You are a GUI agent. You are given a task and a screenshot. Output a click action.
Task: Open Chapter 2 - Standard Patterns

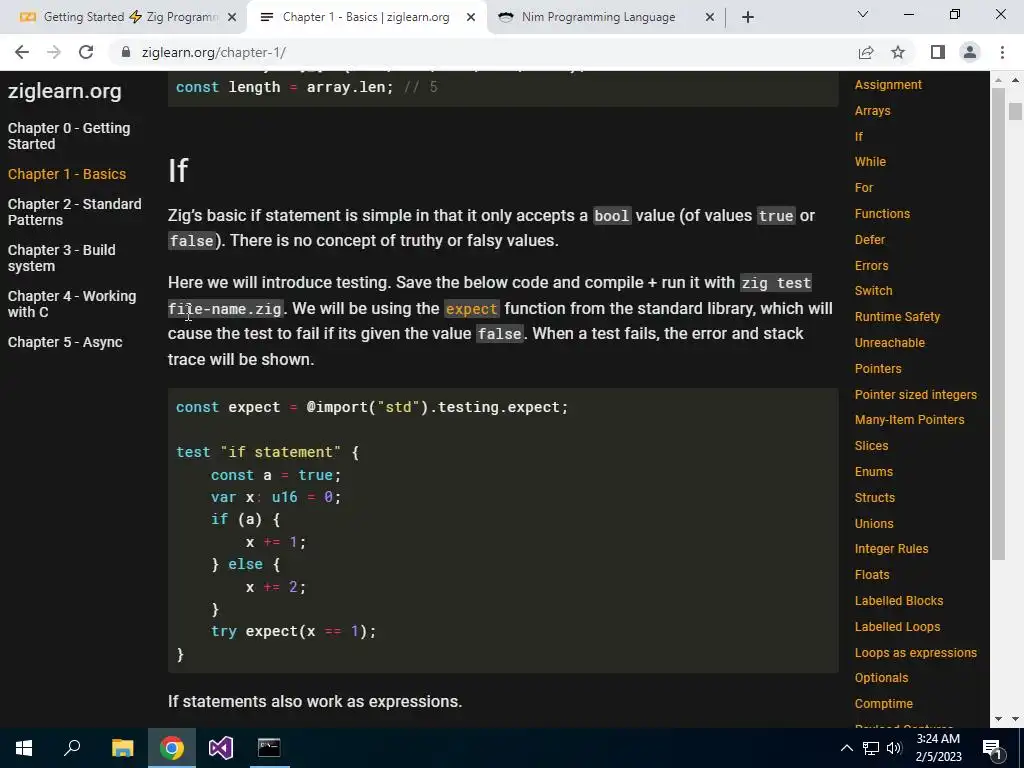74,212
